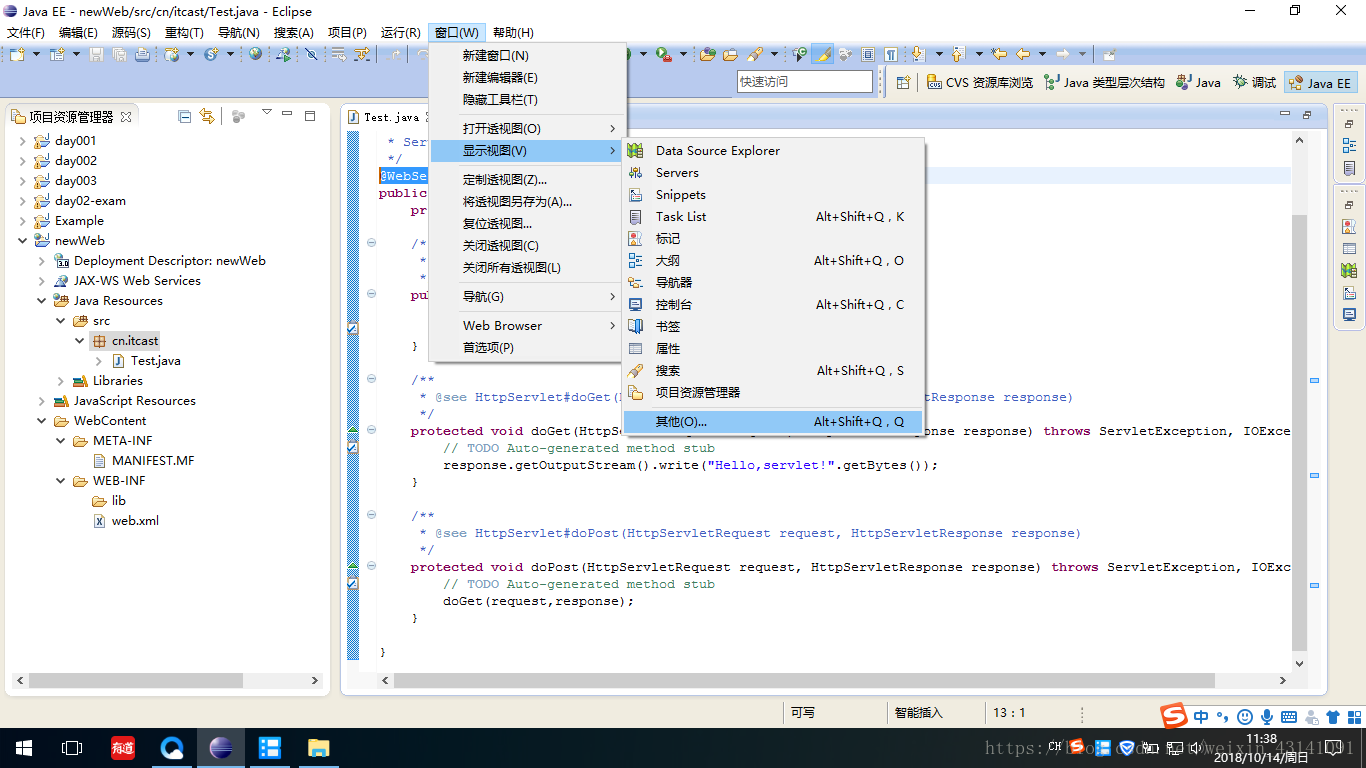Screen dimensions: 1366x768
Task: Open the 书签 view from submenu
Action: pyautogui.click(x=774, y=327)
